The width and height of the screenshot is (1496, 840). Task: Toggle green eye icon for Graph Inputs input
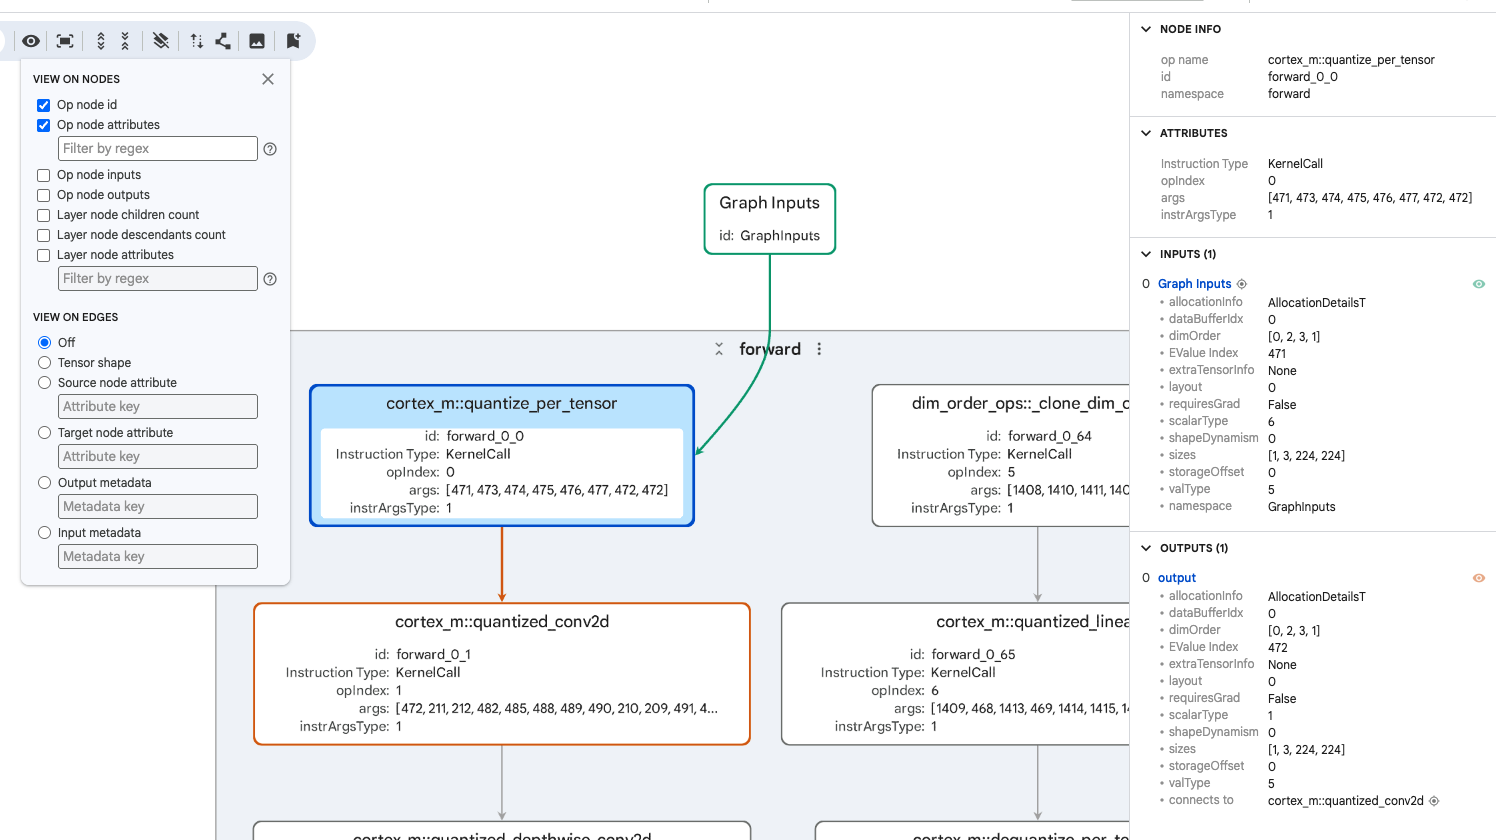click(1479, 284)
